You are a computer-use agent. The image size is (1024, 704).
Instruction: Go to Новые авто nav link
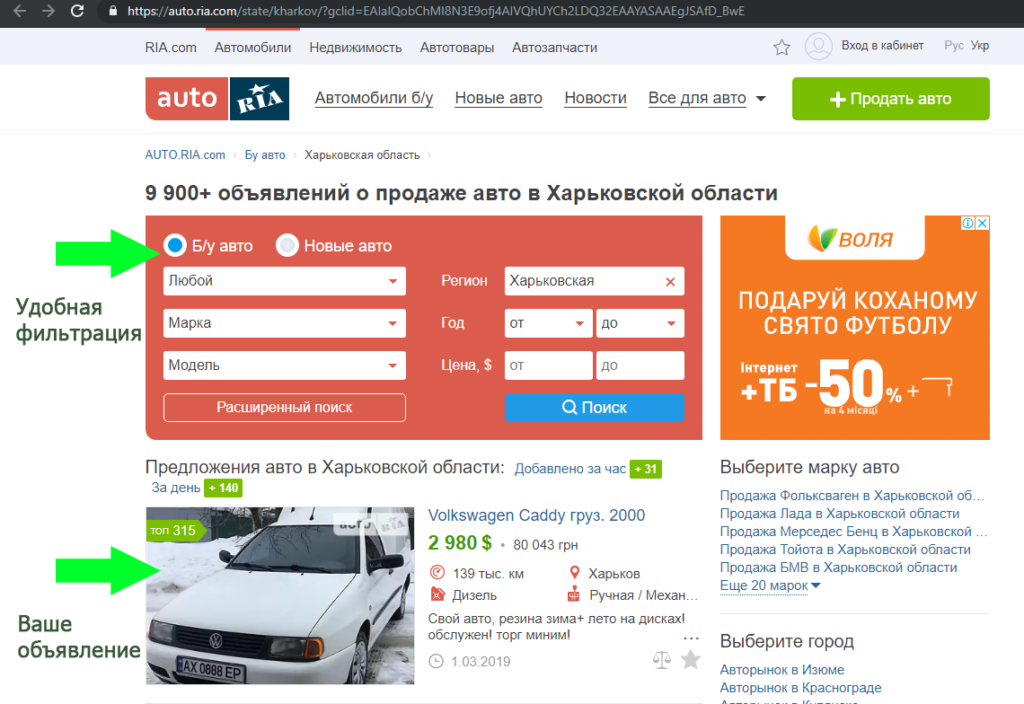click(x=498, y=98)
